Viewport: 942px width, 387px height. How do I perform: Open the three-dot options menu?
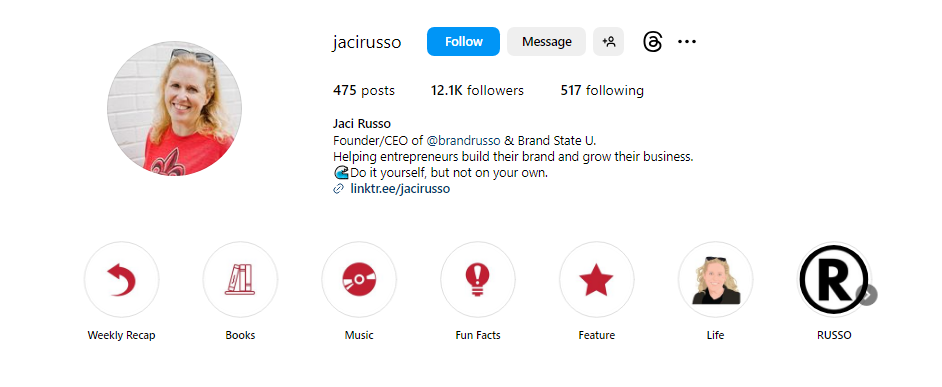[x=687, y=41]
